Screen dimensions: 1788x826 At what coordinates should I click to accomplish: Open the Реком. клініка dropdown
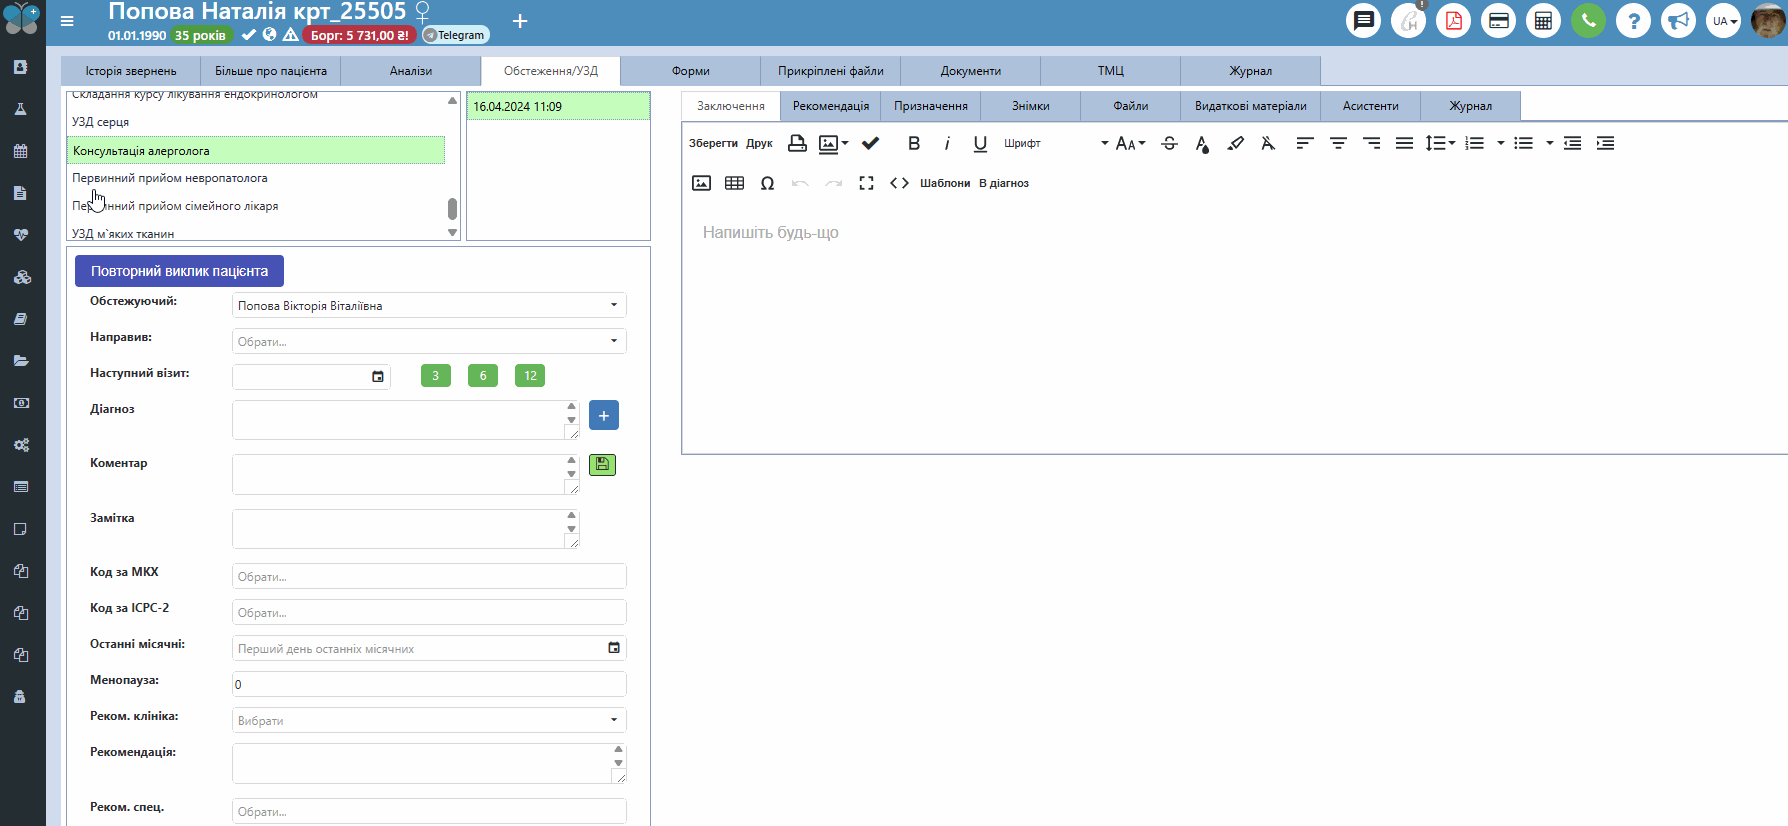429,720
